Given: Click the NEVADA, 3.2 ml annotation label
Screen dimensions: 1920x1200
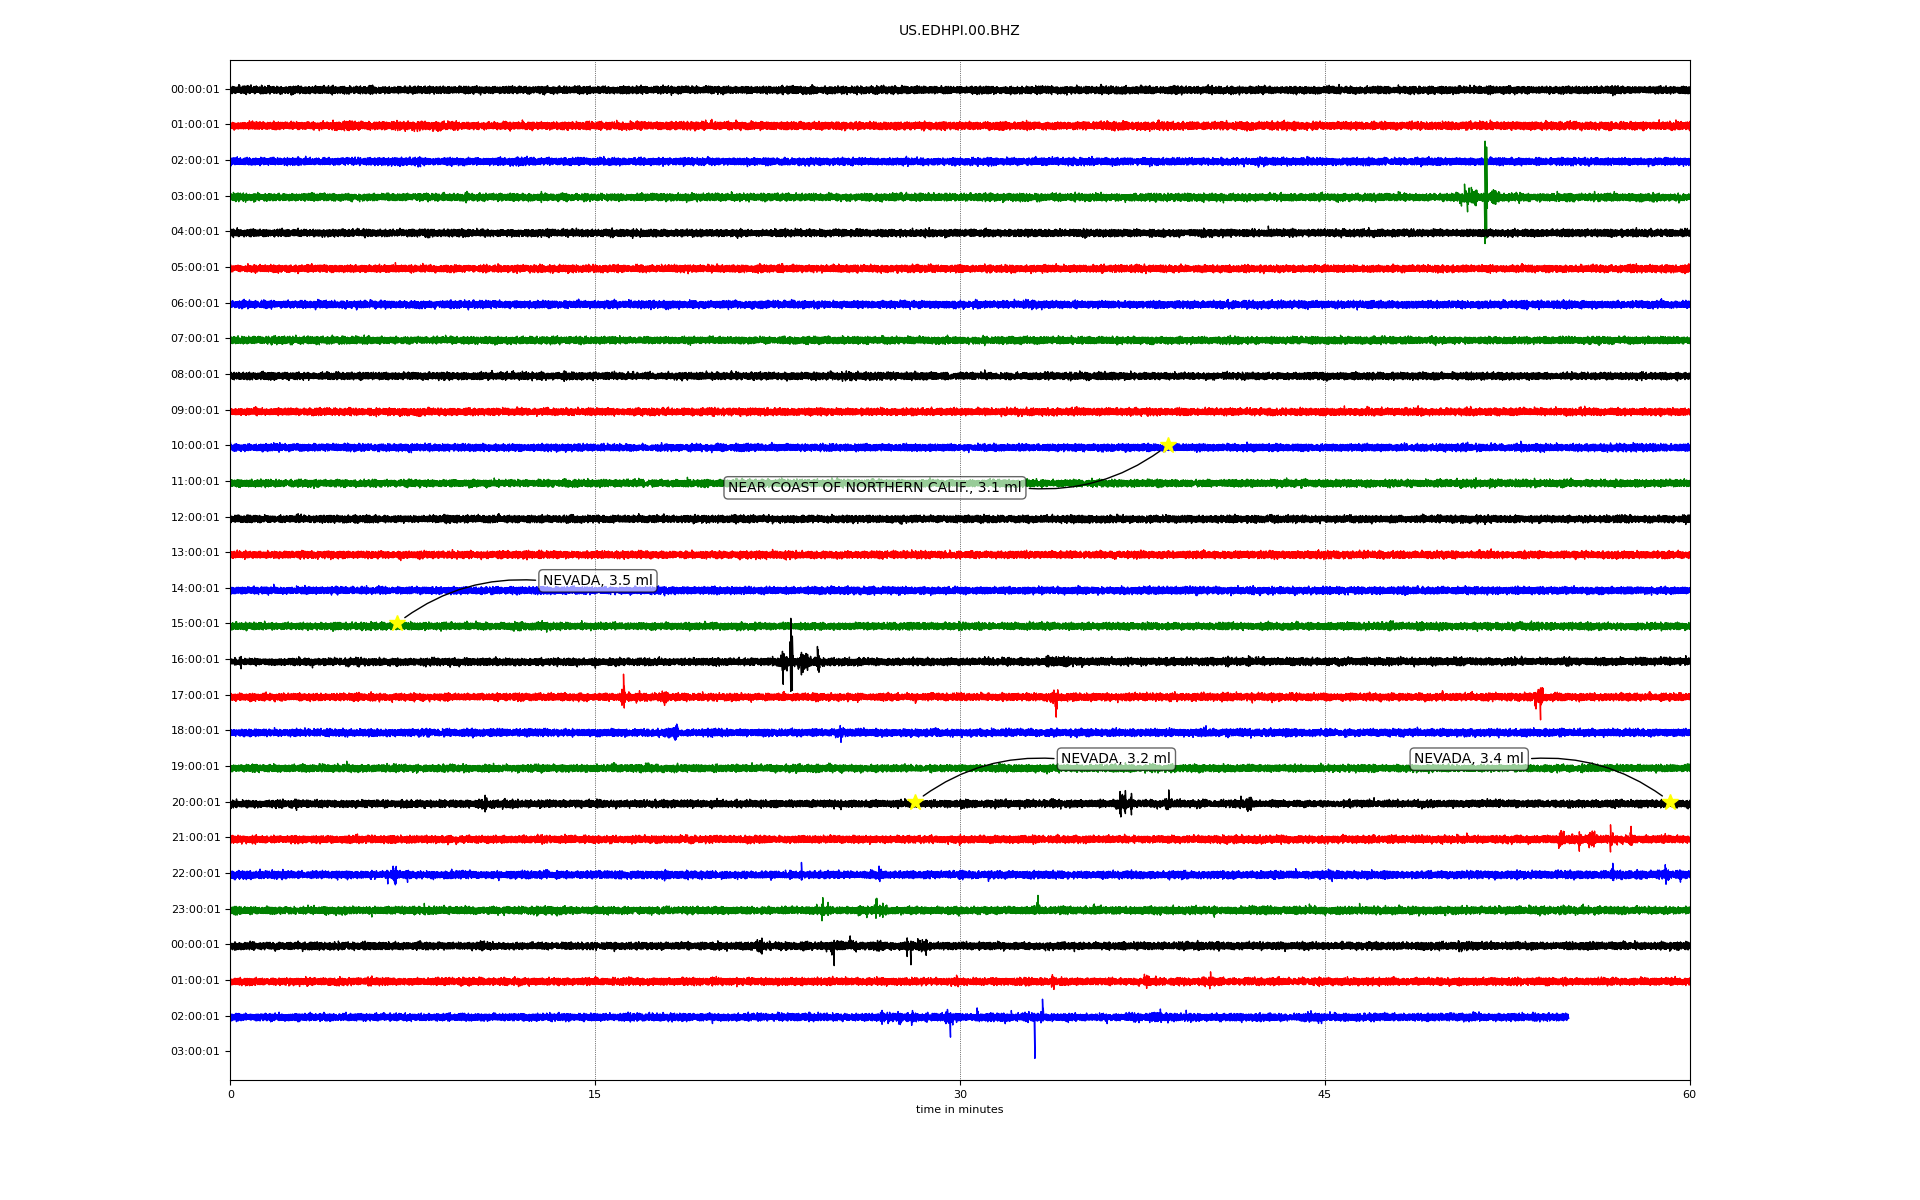Looking at the screenshot, I should (x=1115, y=759).
